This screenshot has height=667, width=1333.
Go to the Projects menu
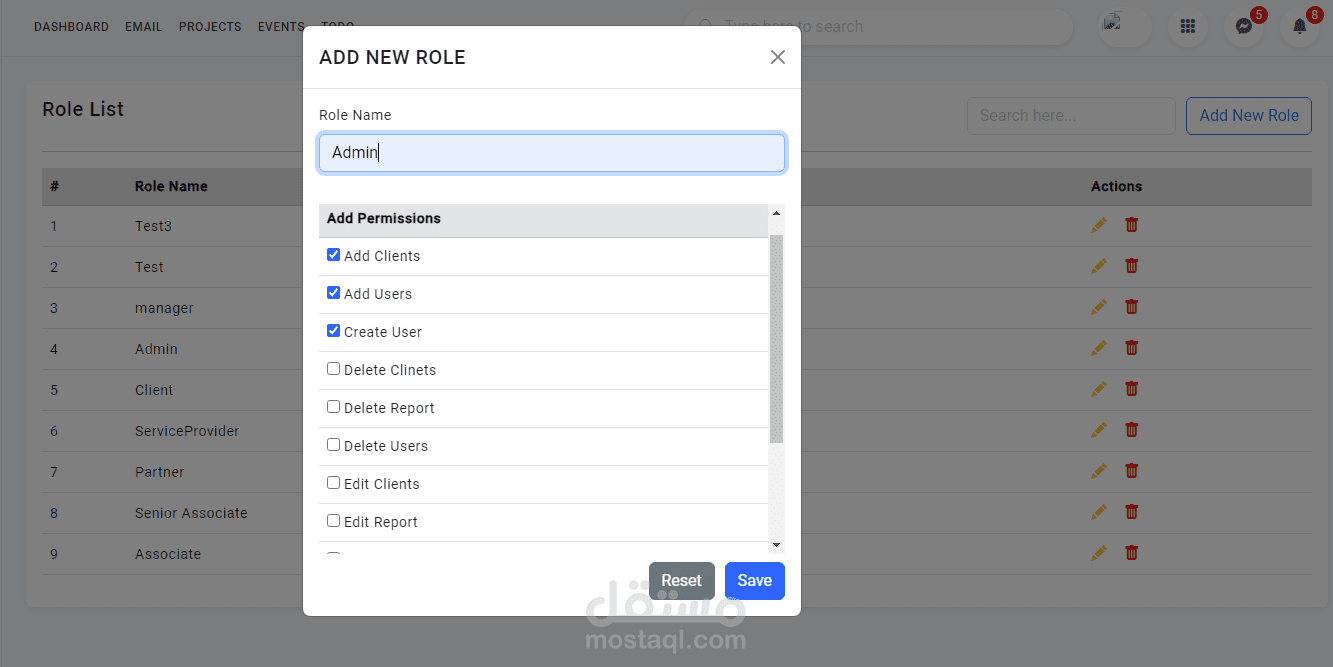(210, 27)
